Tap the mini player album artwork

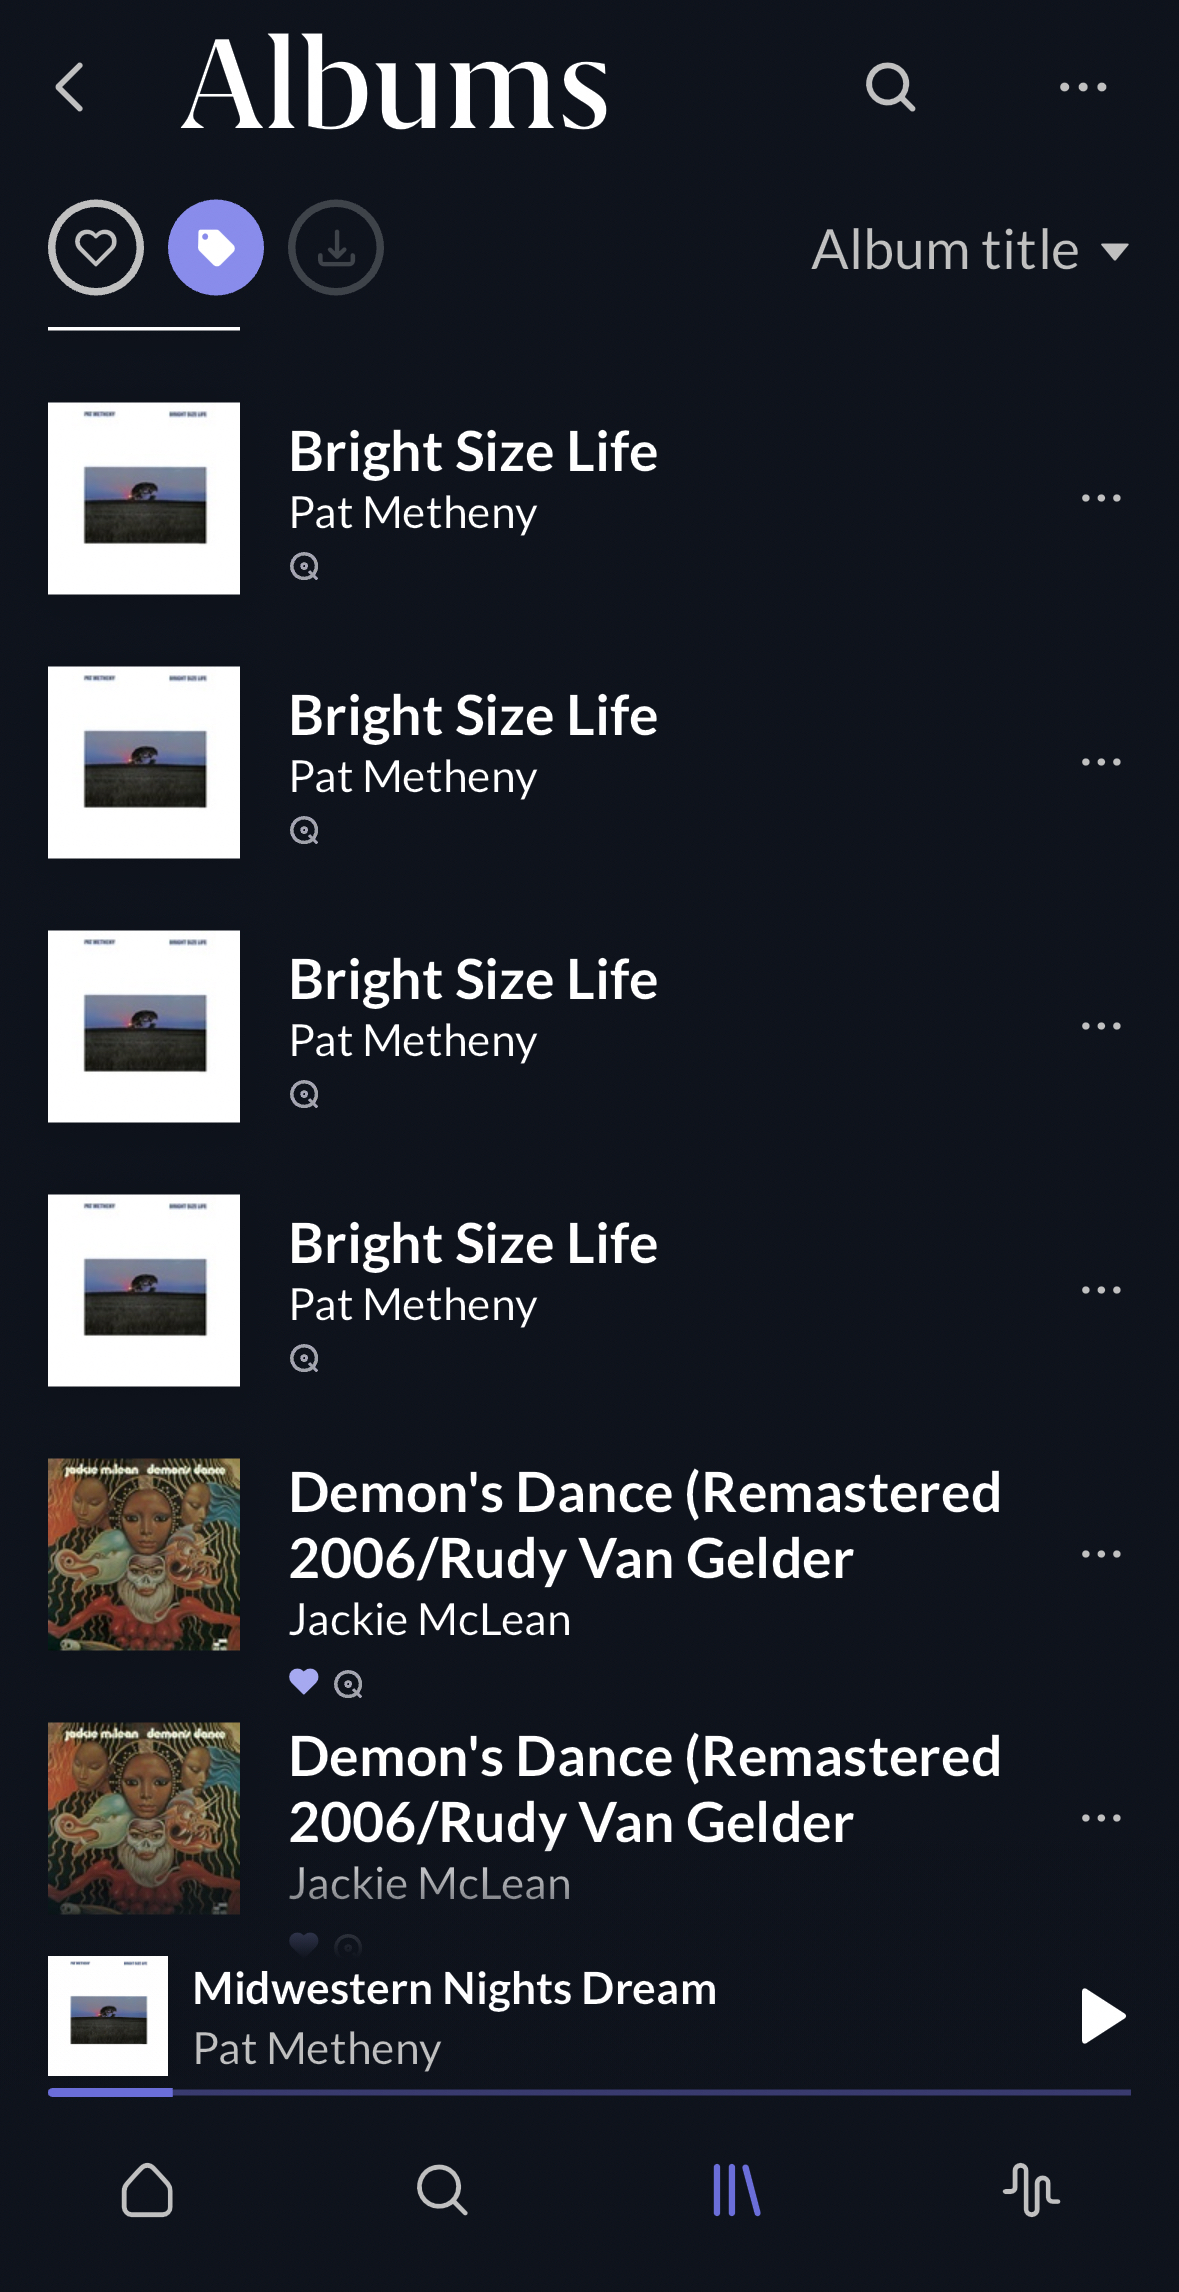point(108,2016)
